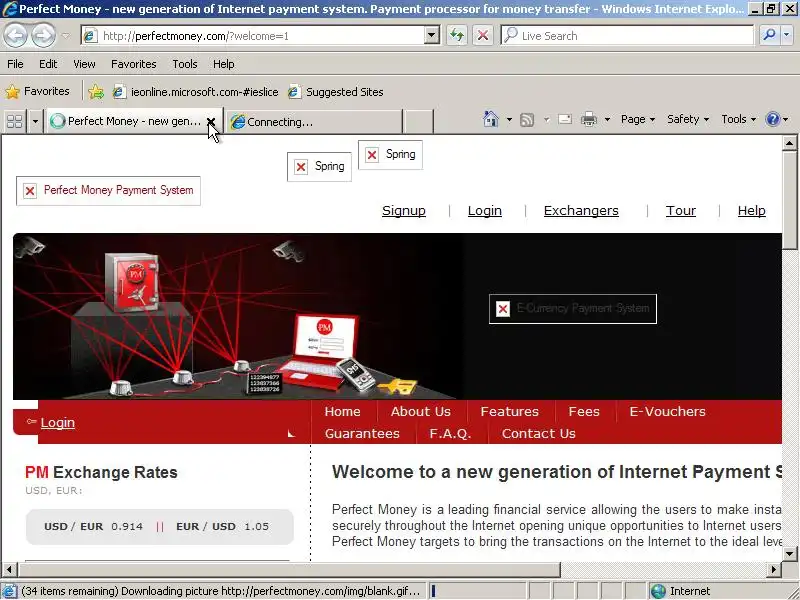
Task: Click the New Tab blank button
Action: click(418, 121)
